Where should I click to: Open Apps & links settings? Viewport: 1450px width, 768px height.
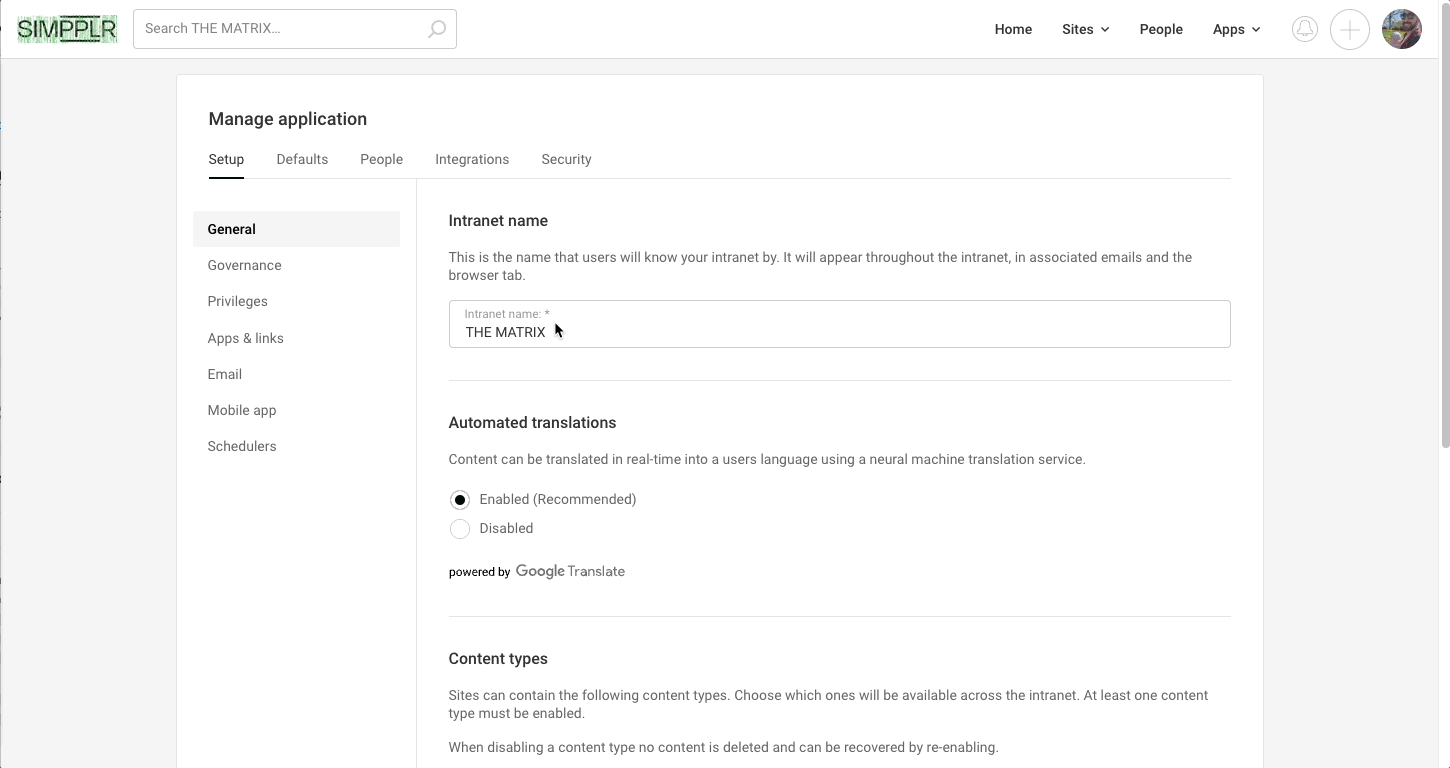pos(246,338)
